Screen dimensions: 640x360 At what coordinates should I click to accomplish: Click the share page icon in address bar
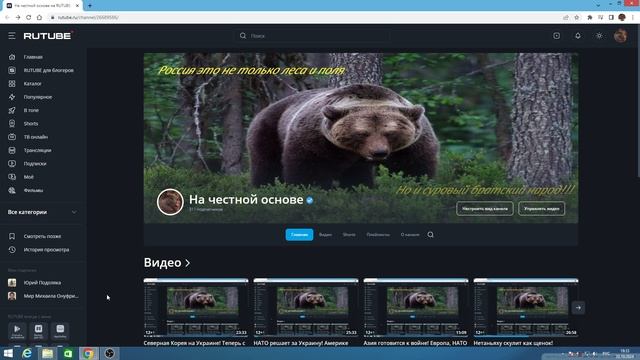coord(566,18)
